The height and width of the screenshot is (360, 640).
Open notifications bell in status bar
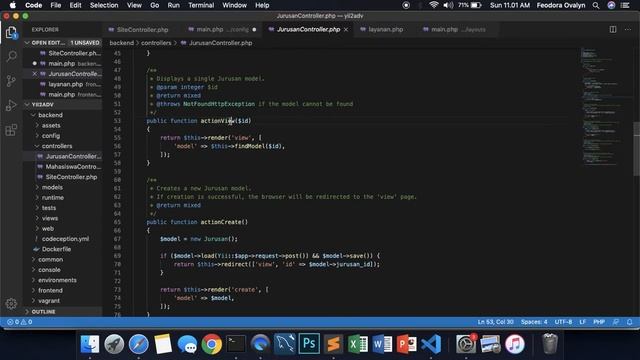(x=629, y=322)
